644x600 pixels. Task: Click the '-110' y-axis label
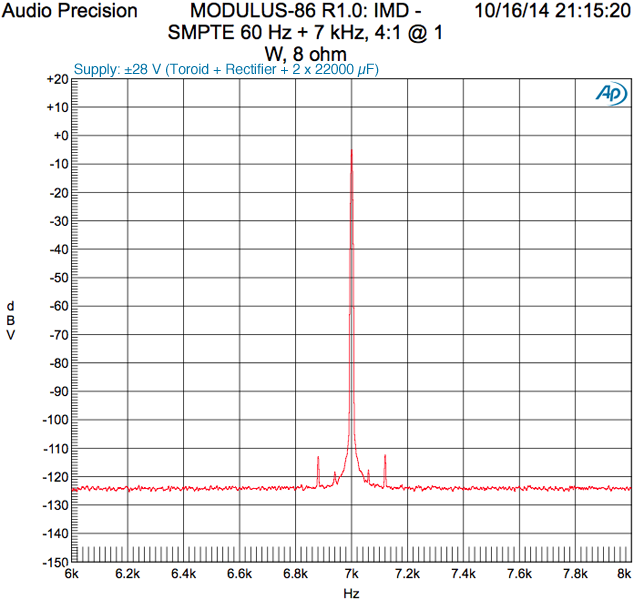click(55, 449)
